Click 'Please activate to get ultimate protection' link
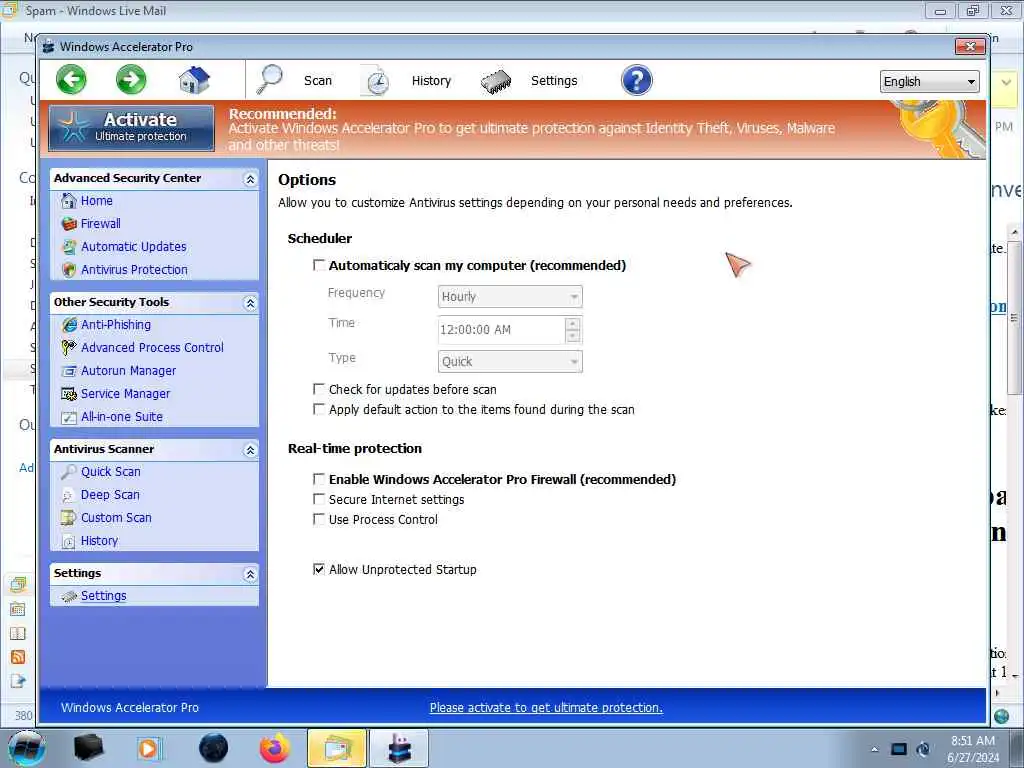This screenshot has height=768, width=1024. 546,708
